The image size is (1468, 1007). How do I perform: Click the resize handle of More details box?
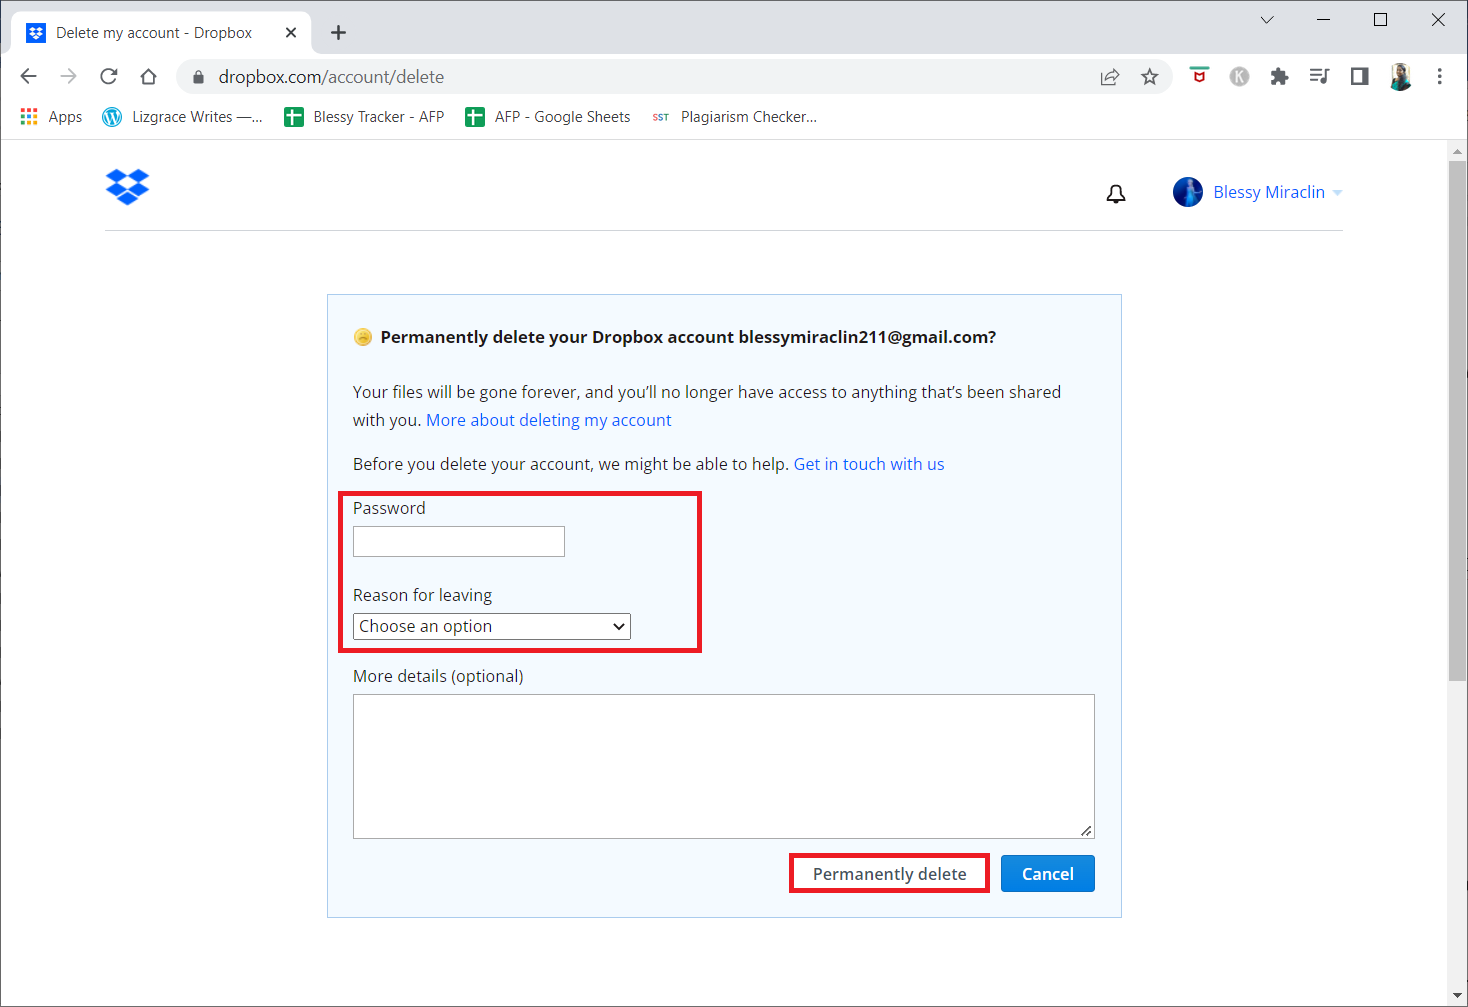tap(1087, 831)
